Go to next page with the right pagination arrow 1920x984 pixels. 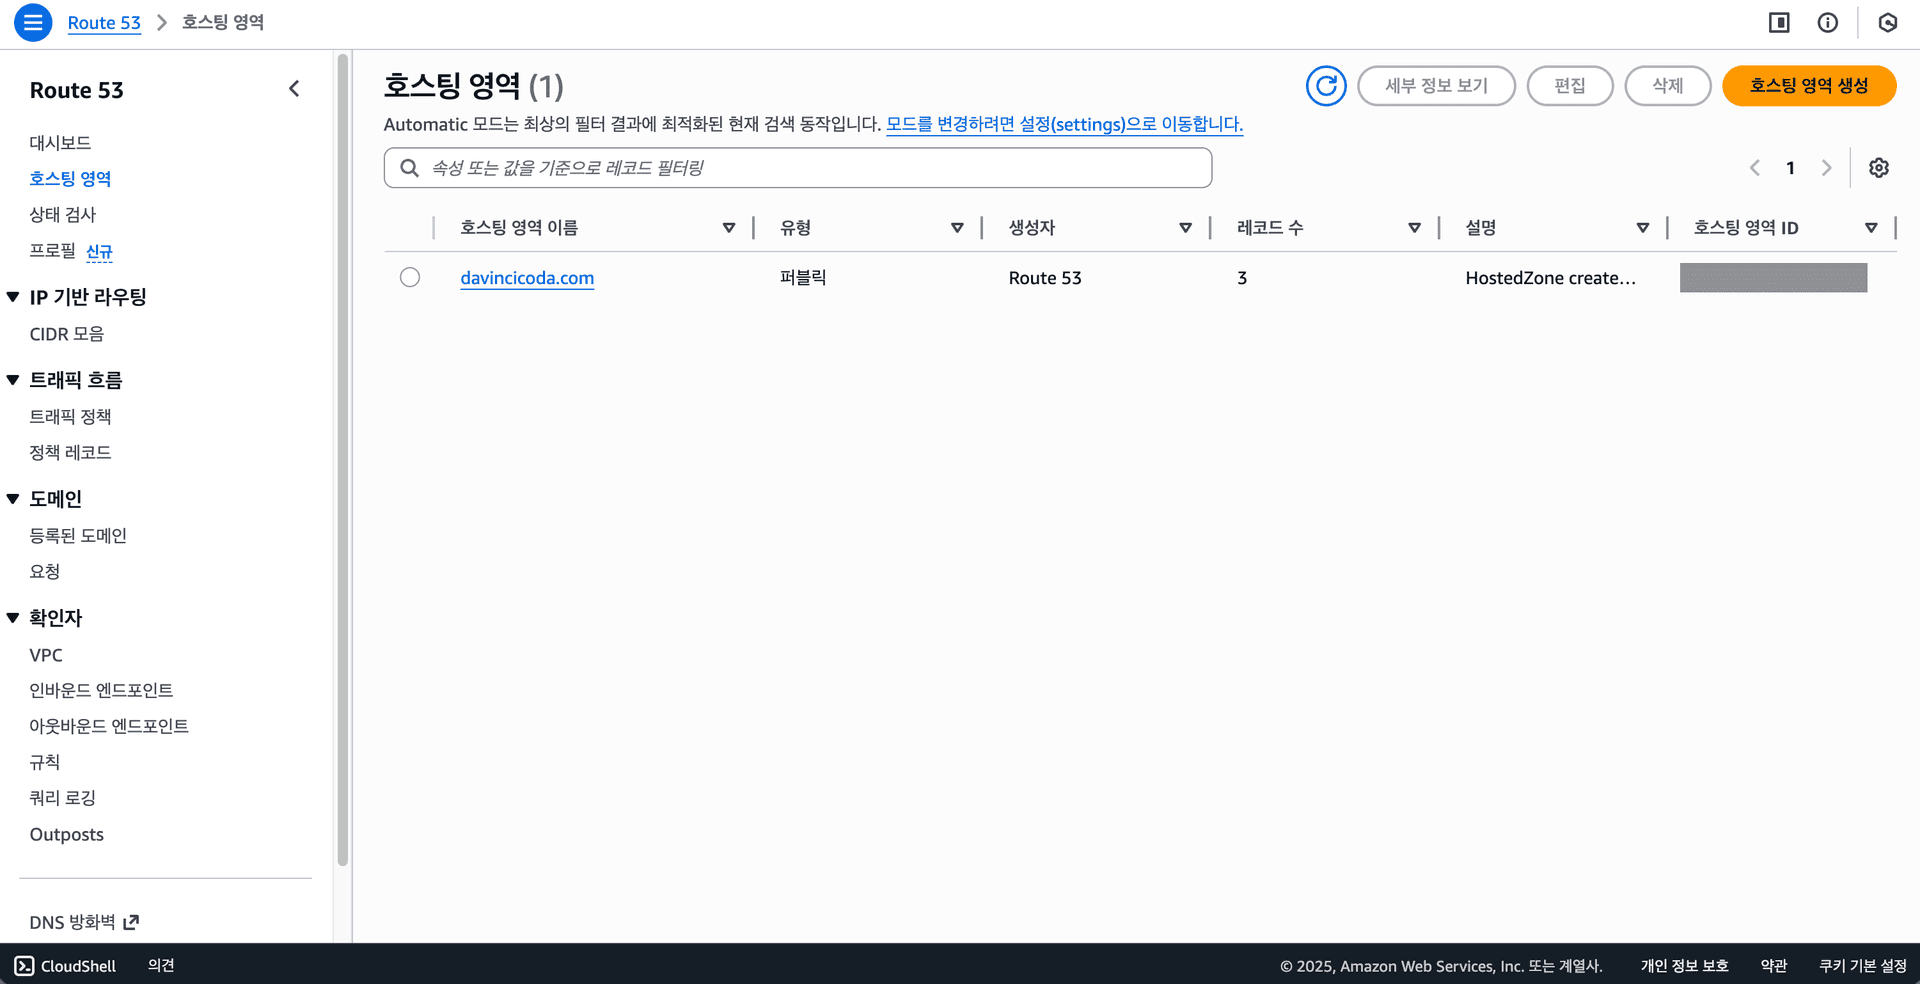pyautogui.click(x=1827, y=168)
